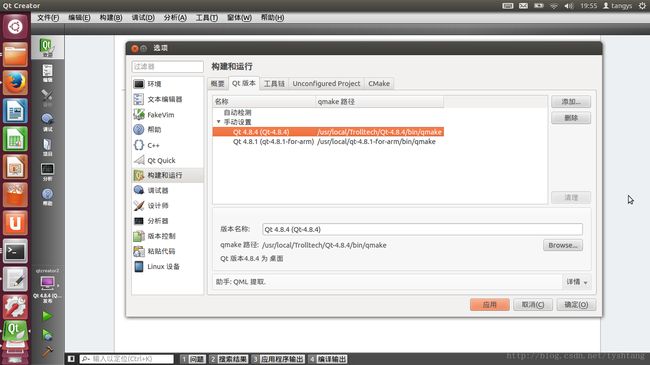Click the Browse... button

pyautogui.click(x=563, y=245)
